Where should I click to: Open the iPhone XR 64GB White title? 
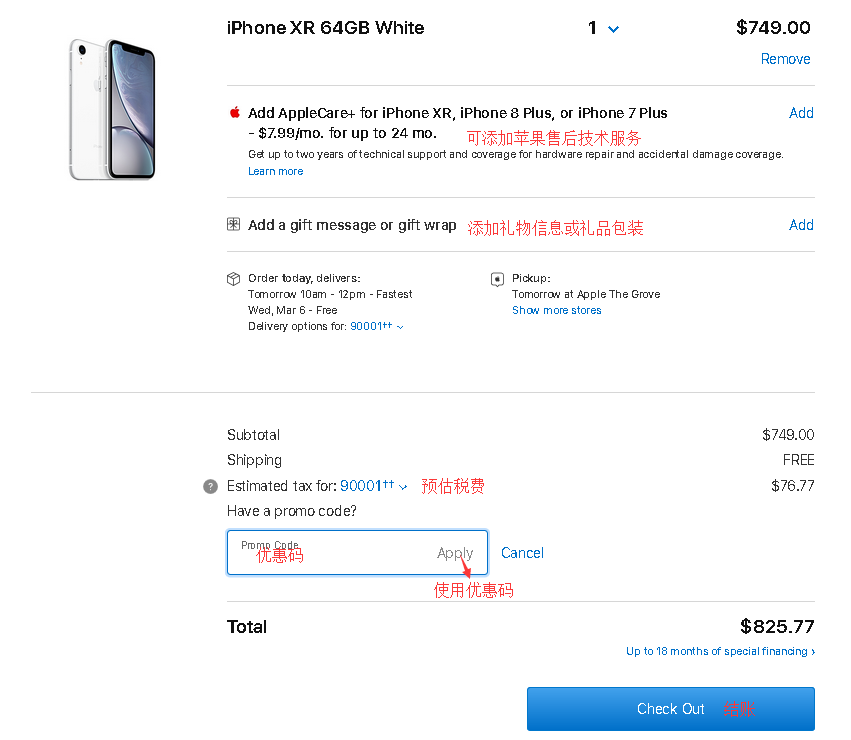tap(325, 28)
